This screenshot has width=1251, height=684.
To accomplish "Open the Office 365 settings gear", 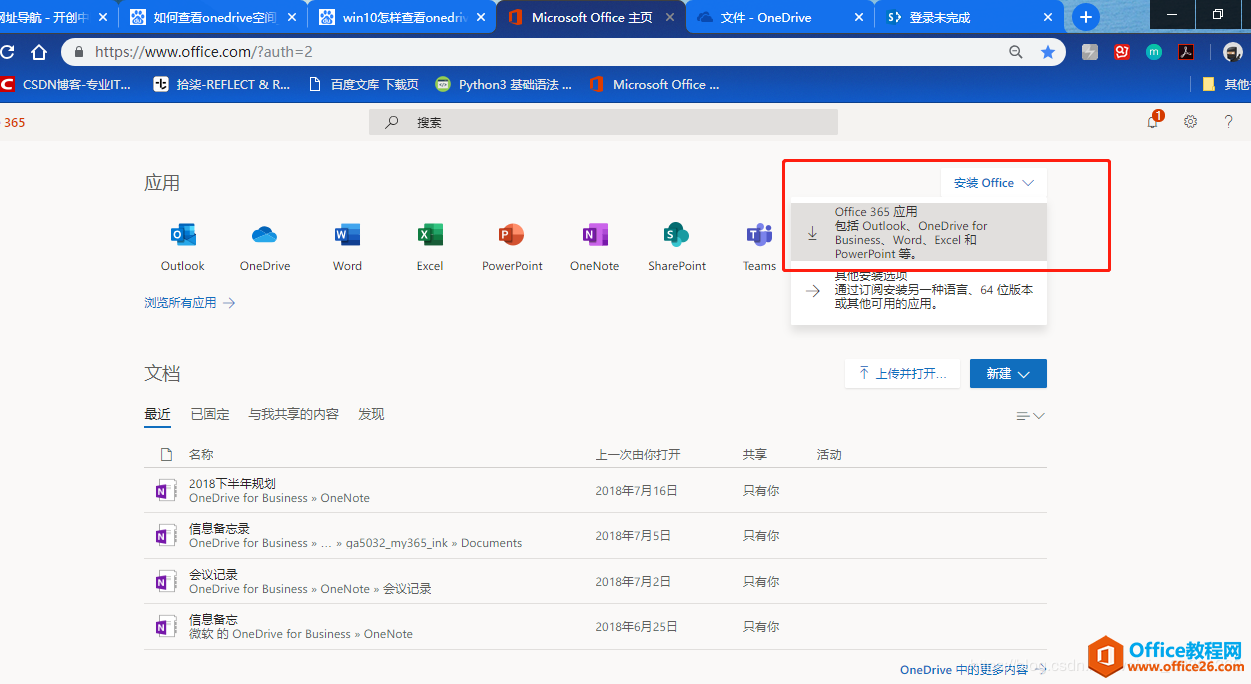I will (1190, 121).
